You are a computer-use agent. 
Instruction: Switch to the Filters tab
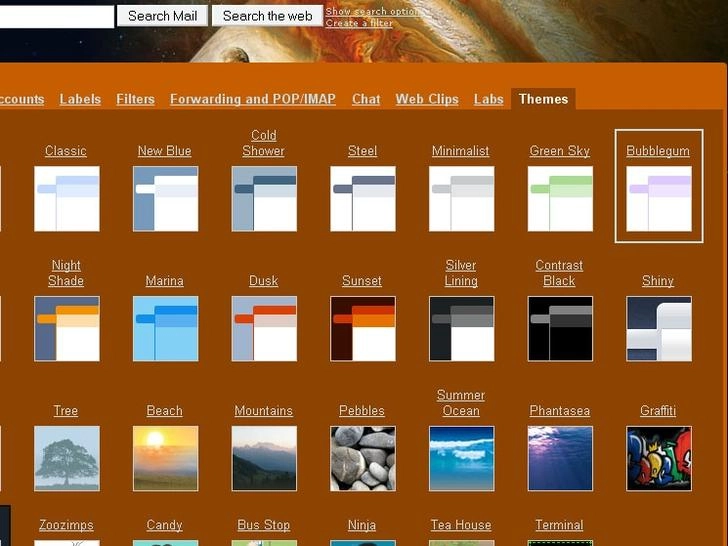tap(135, 99)
